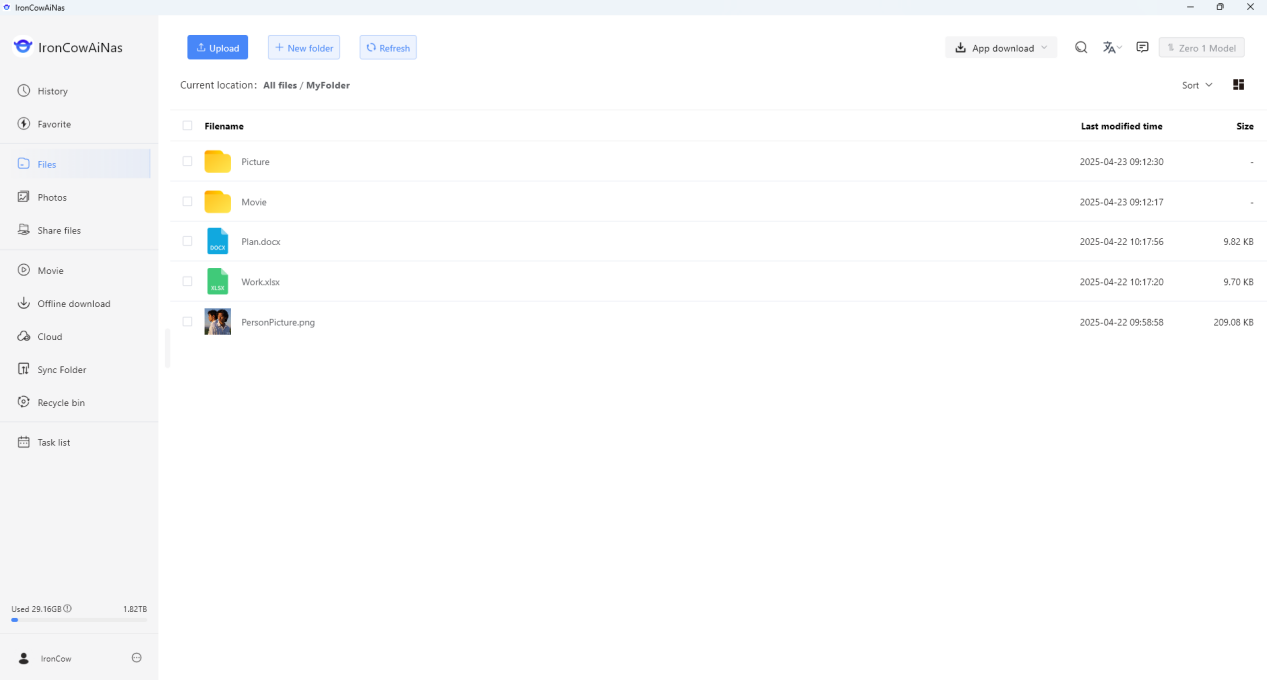Go to Recycle bin in sidebar
Image resolution: width=1267 pixels, height=680 pixels.
(61, 403)
